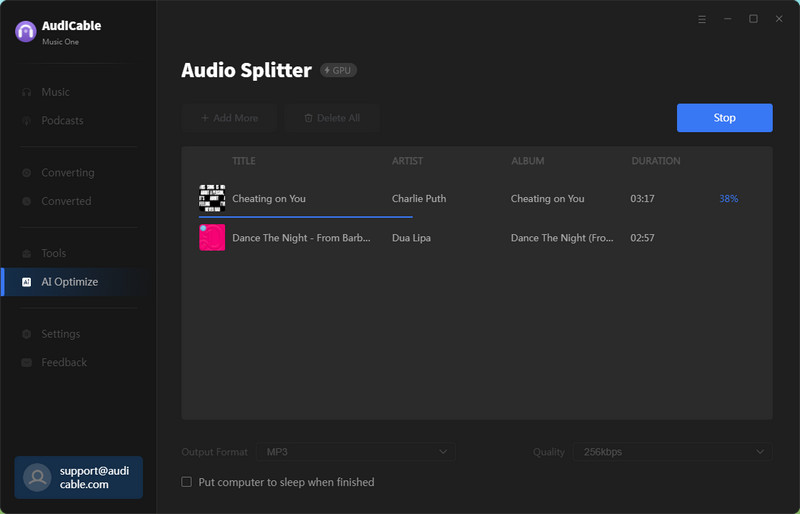Click the Feedback envelope sidebar icon
800x514 pixels.
point(27,363)
